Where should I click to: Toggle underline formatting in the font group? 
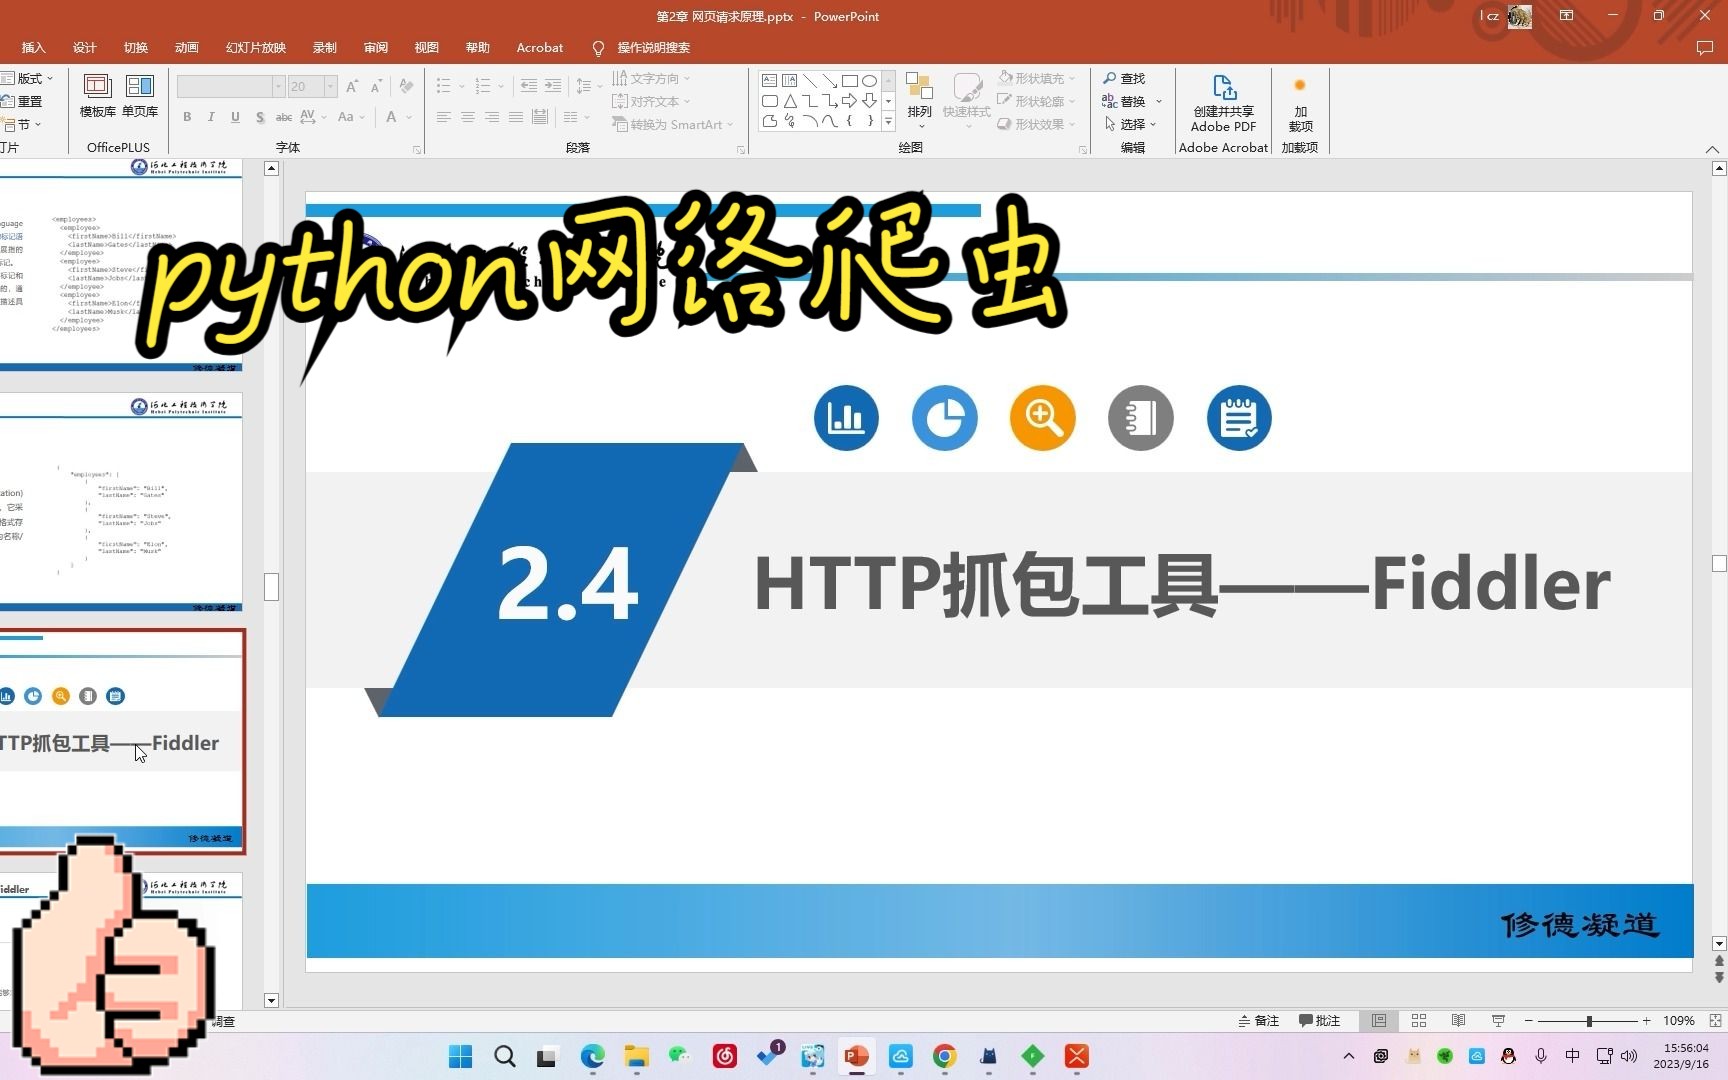(235, 117)
